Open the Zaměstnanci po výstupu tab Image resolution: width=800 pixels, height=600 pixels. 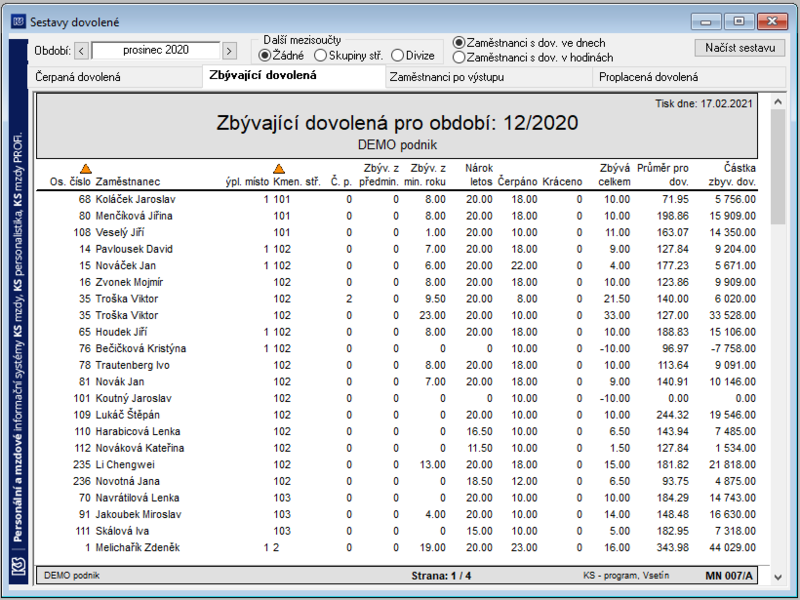(x=489, y=78)
